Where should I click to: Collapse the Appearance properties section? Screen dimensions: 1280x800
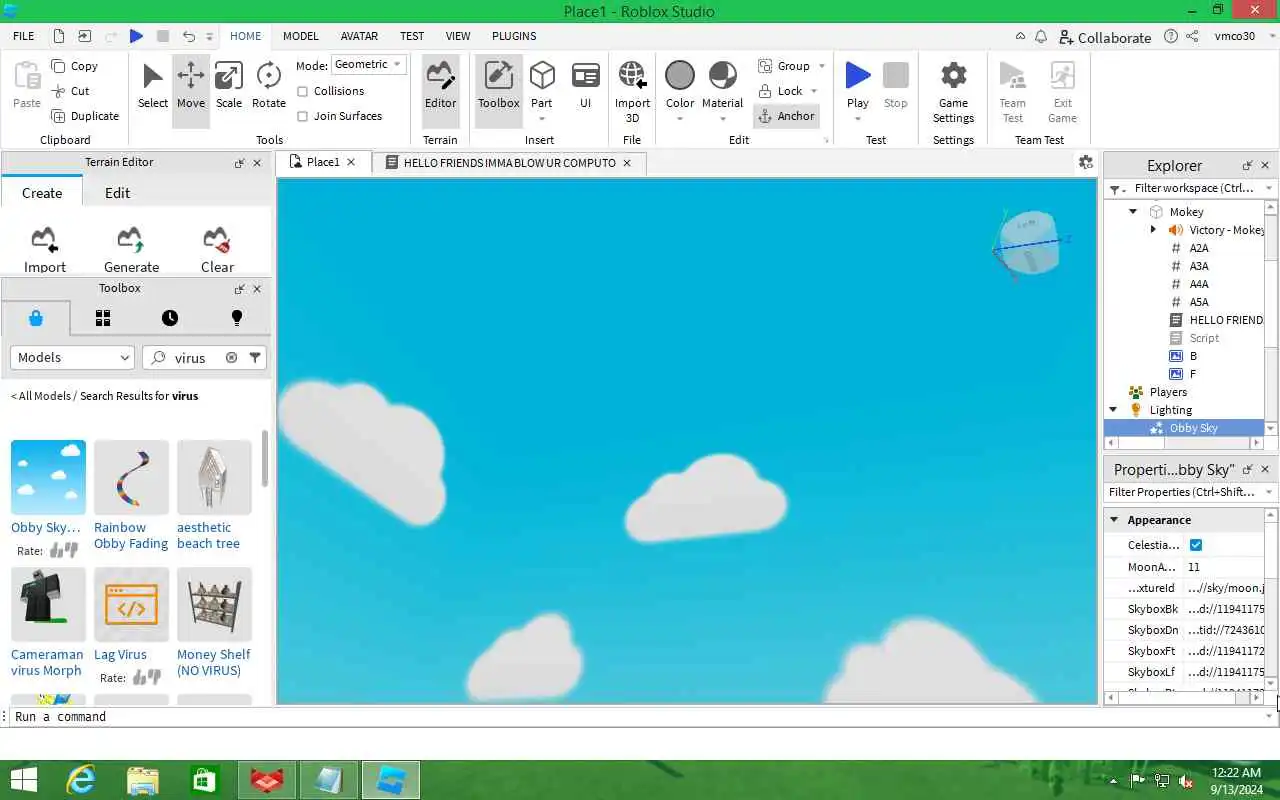pyautogui.click(x=1114, y=519)
